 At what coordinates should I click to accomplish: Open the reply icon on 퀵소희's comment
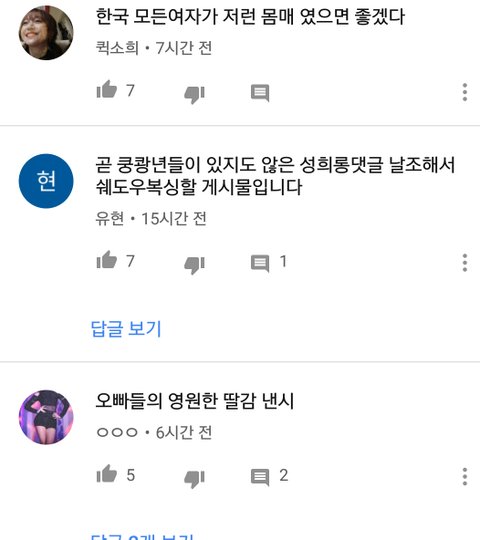pyautogui.click(x=260, y=93)
